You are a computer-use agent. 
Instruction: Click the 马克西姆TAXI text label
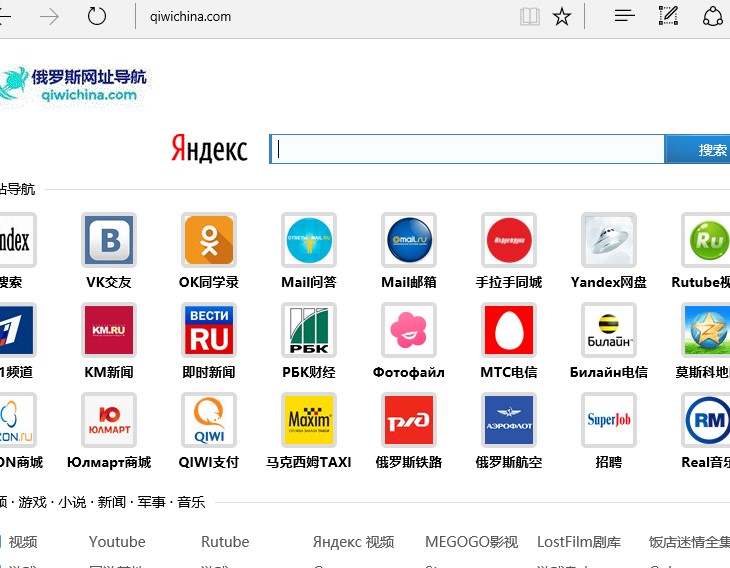tap(309, 462)
